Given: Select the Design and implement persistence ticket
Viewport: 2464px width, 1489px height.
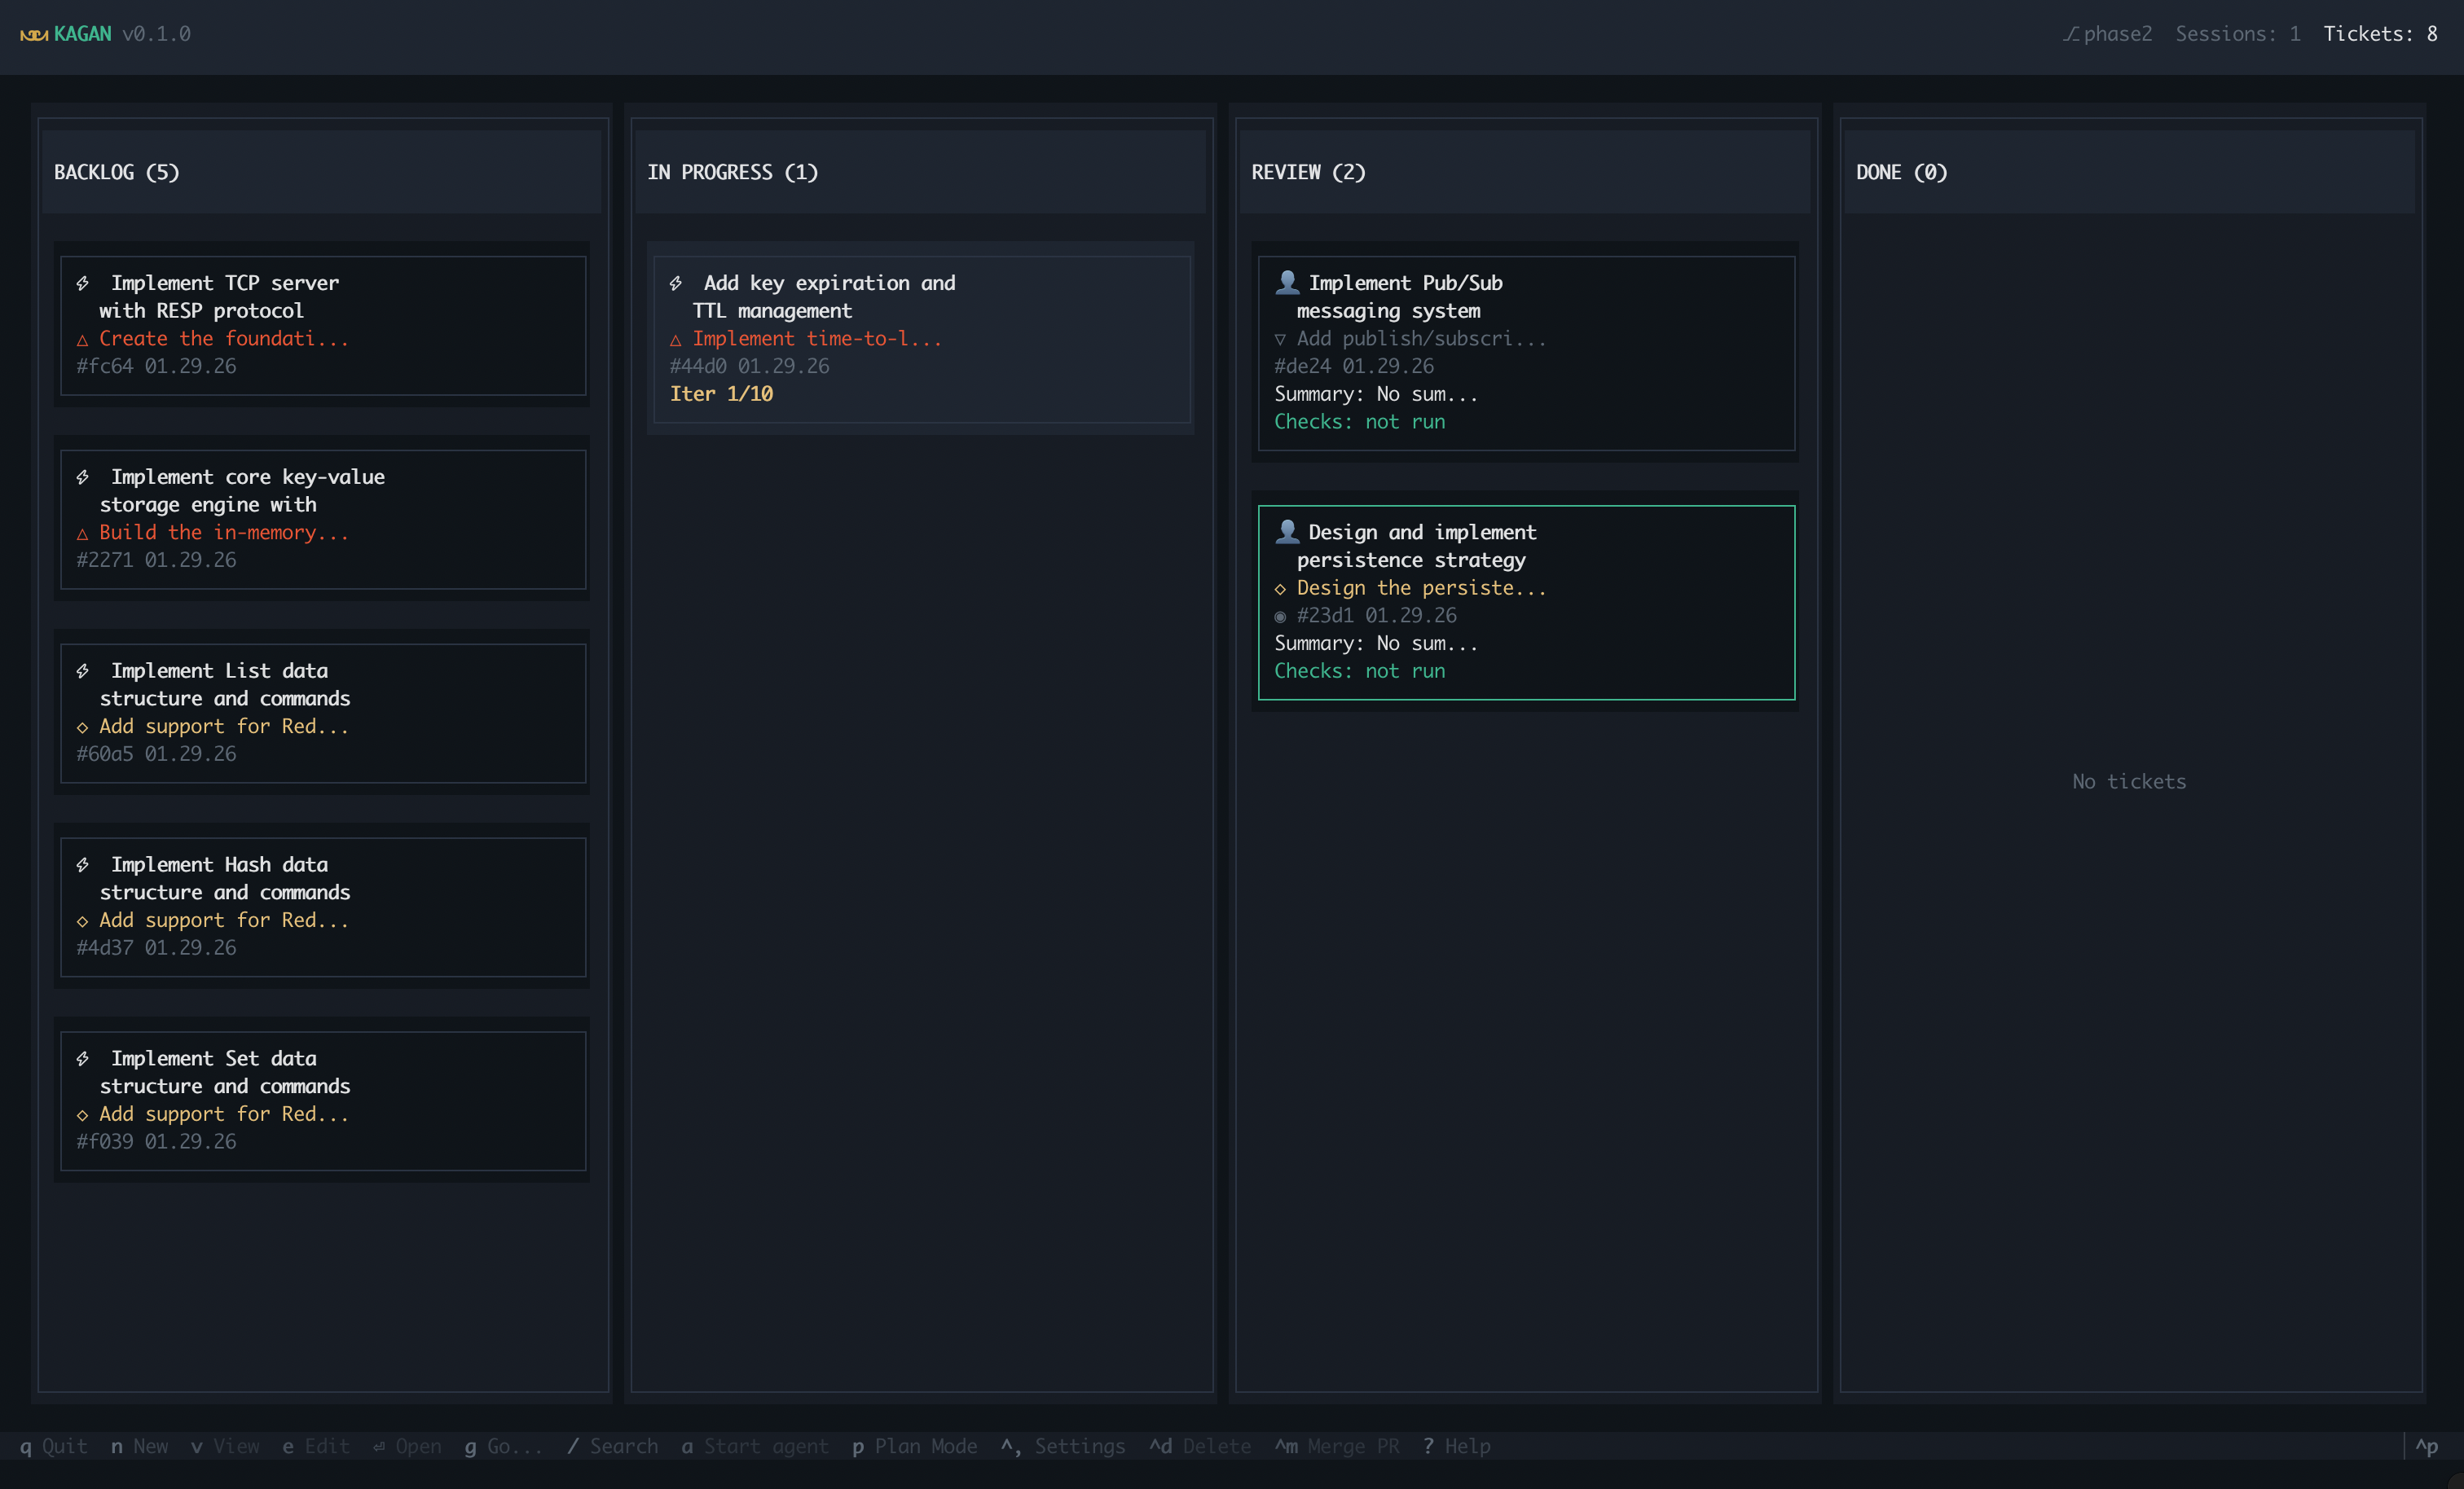Looking at the screenshot, I should pos(1525,601).
